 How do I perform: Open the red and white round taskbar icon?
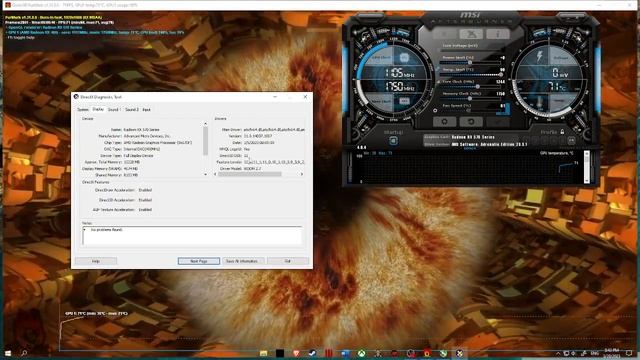(411, 353)
